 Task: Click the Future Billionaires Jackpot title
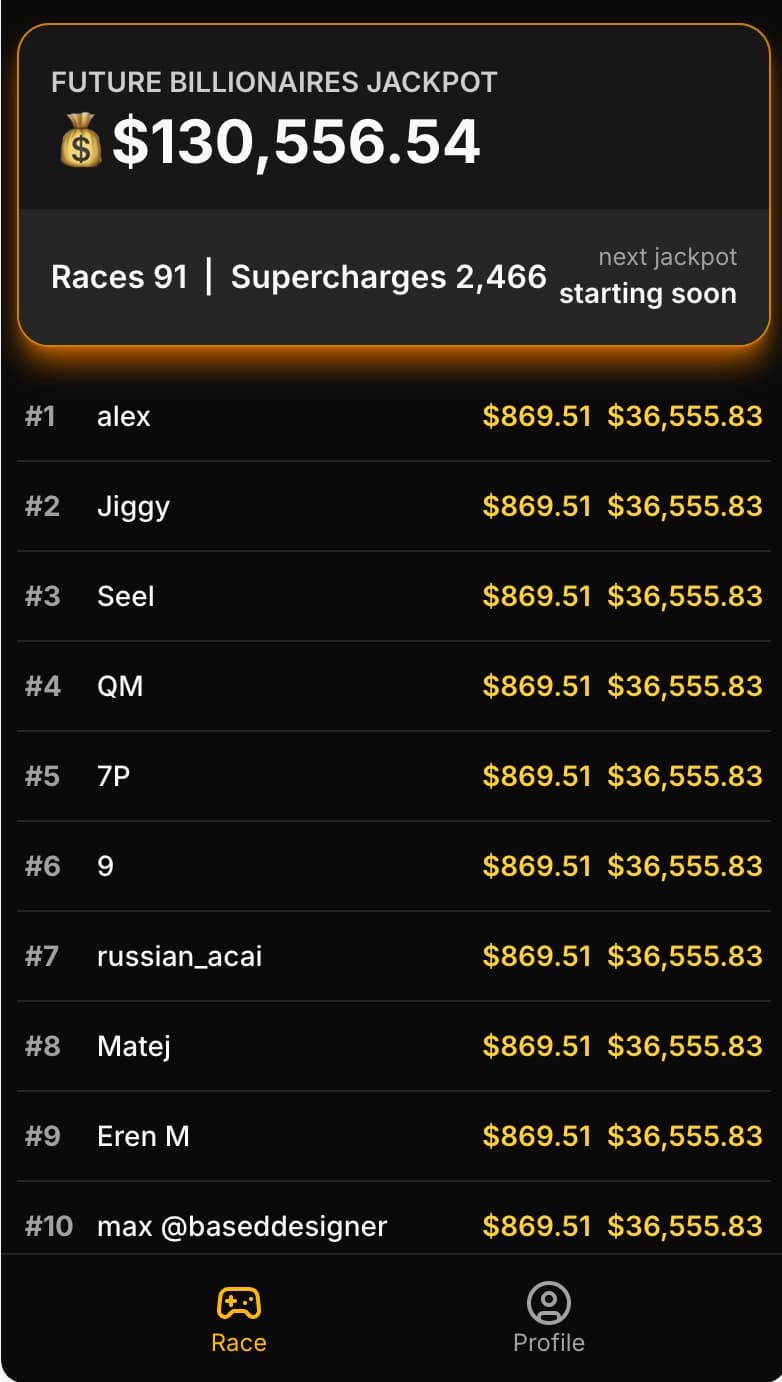coord(274,82)
